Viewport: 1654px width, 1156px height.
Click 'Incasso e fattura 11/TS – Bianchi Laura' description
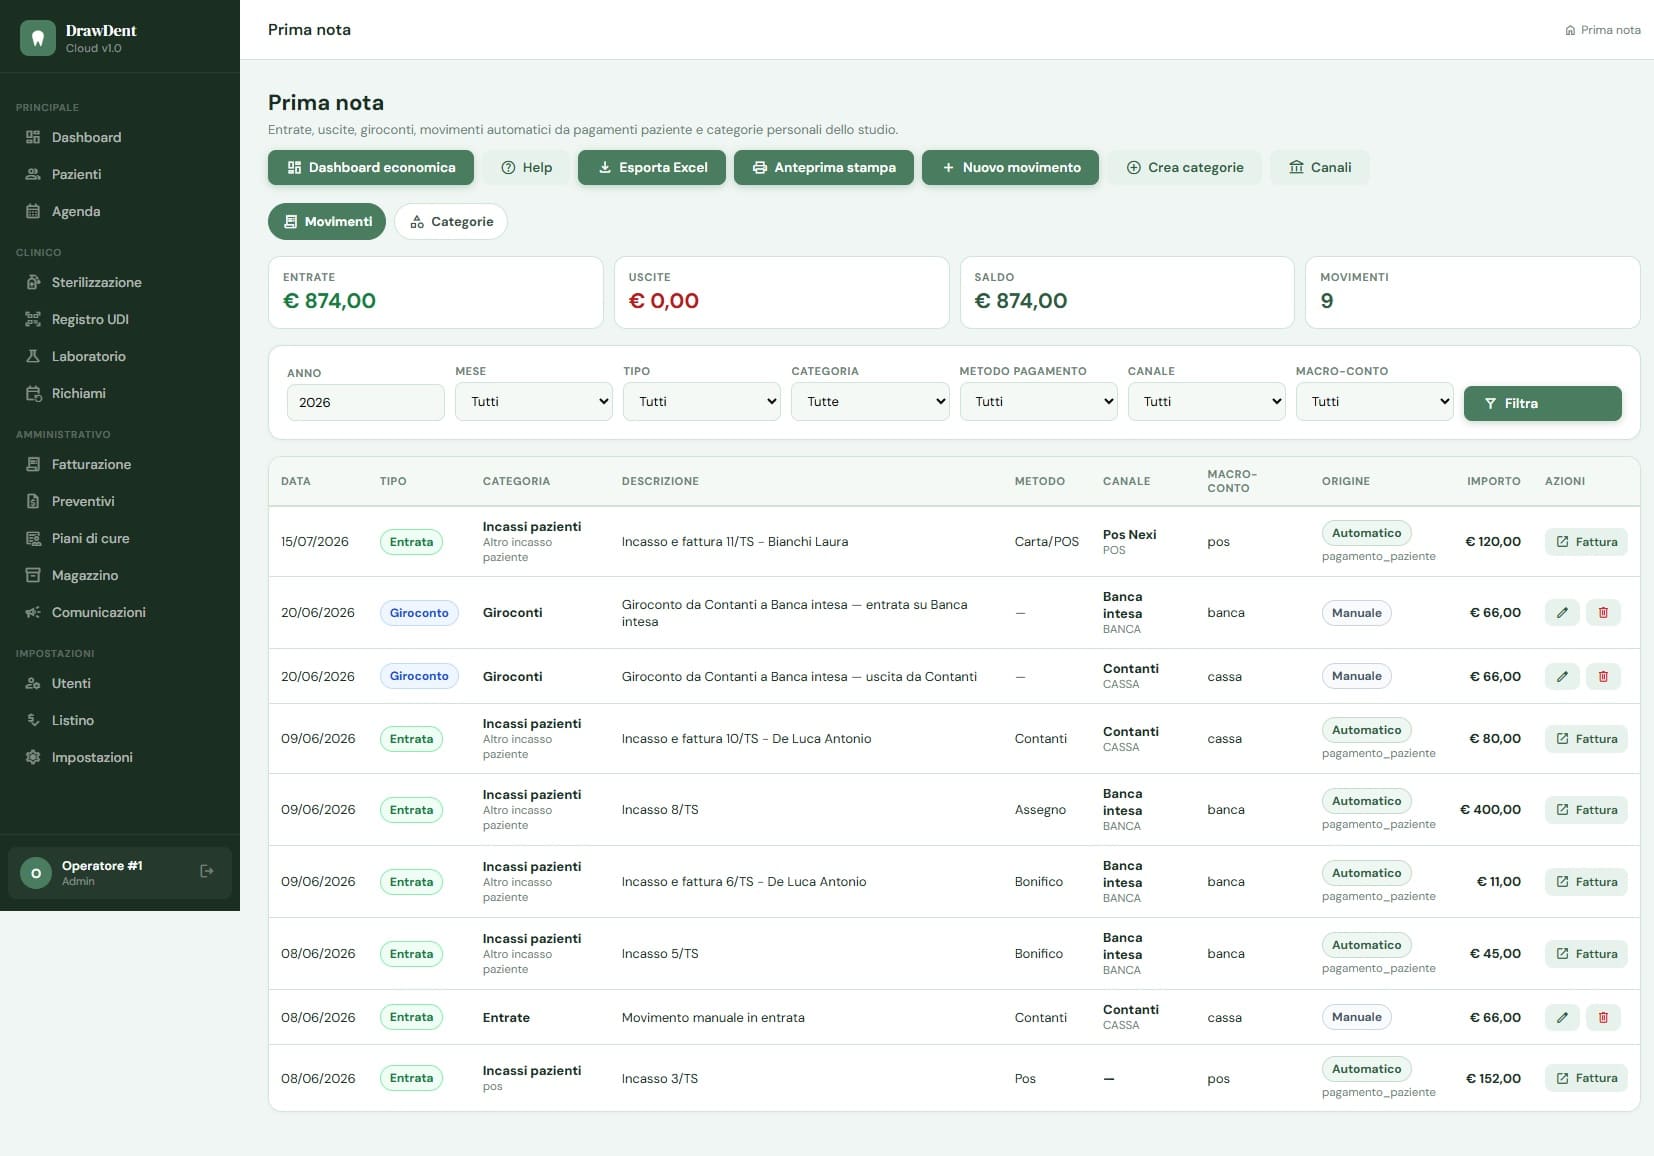735,542
